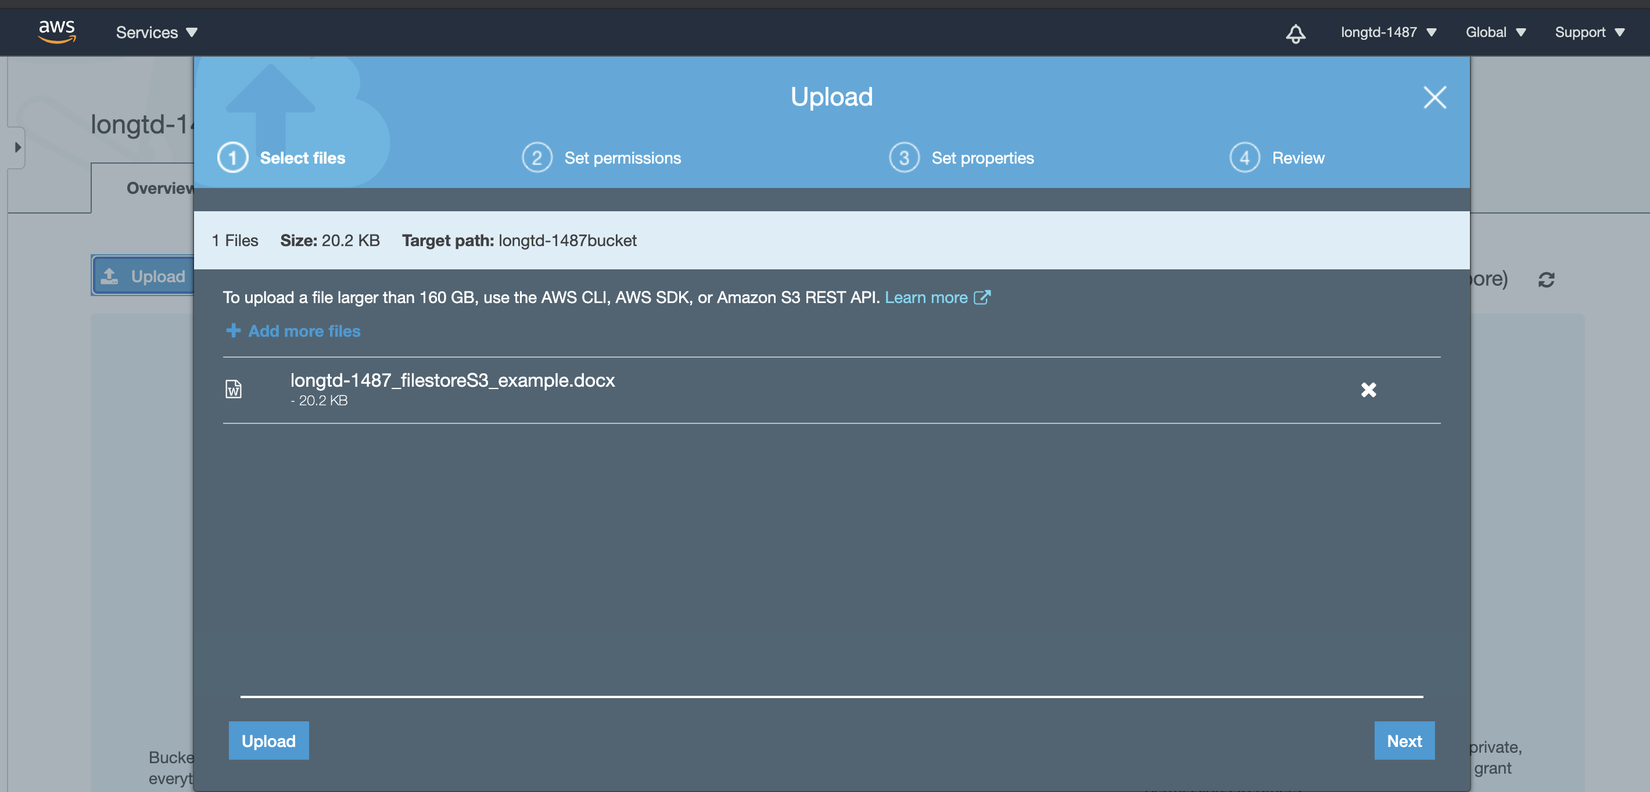This screenshot has width=1650, height=792.
Task: Click the 1 Files count text
Action: 235,241
